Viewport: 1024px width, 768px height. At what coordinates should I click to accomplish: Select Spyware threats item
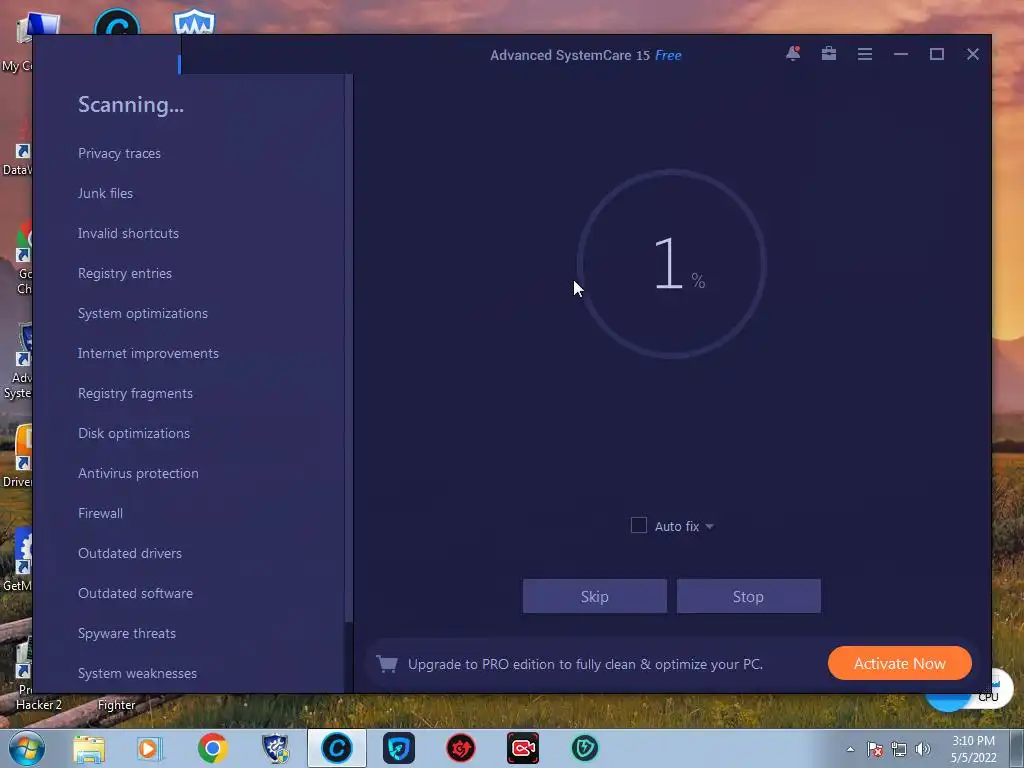(127, 633)
